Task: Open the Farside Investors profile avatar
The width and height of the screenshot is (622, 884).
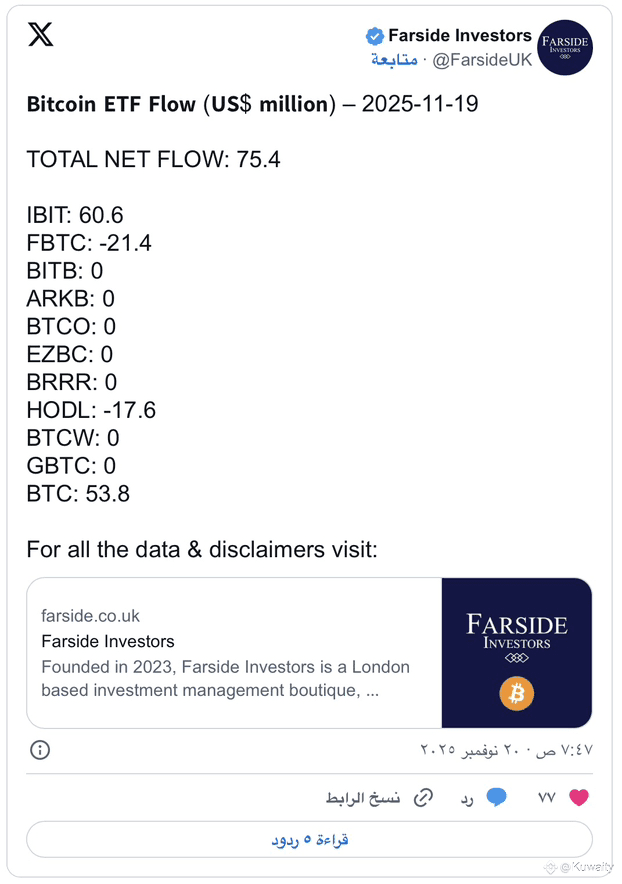Action: pos(565,47)
